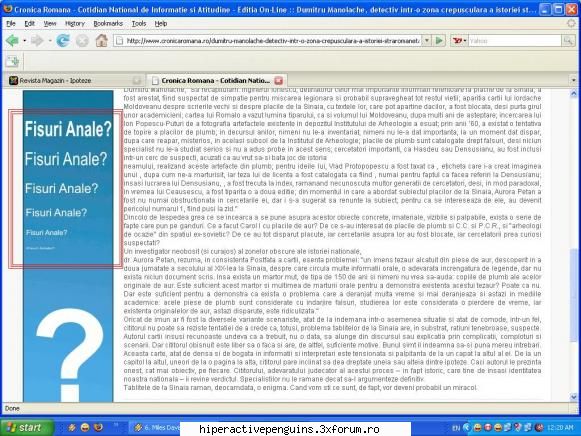This screenshot has width=581, height=436.
Task: Click the largest 'Fisuri Anale?' banner text
Action: (68, 129)
